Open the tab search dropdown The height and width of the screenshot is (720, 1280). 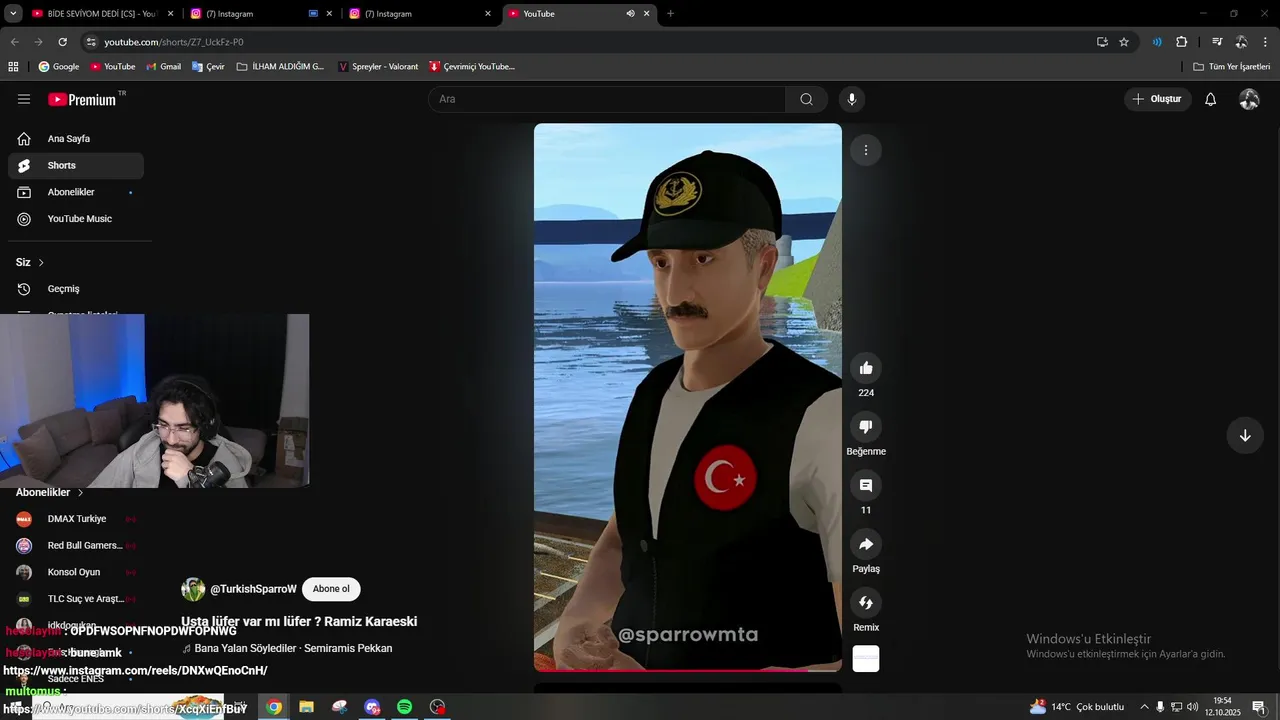coord(12,14)
